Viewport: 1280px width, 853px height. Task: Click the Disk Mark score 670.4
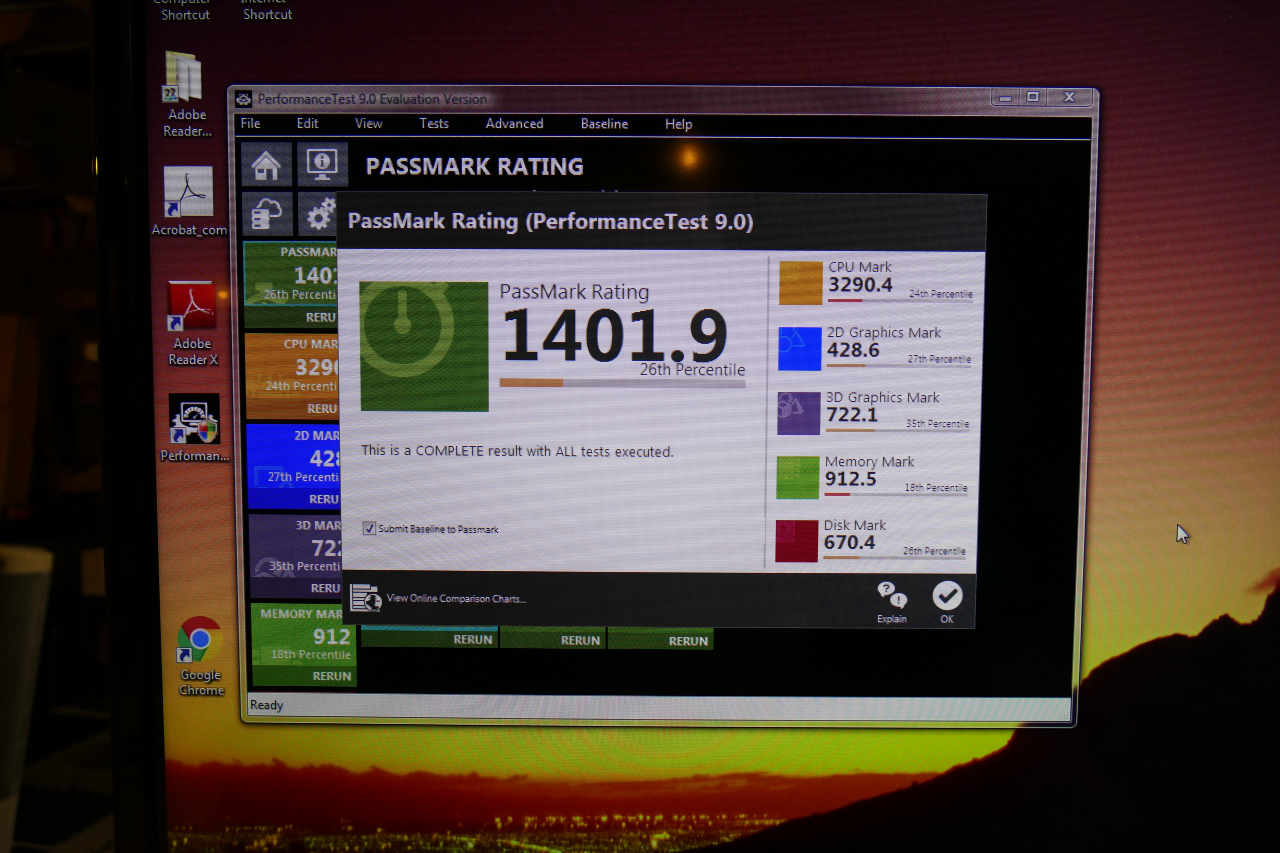(849, 543)
